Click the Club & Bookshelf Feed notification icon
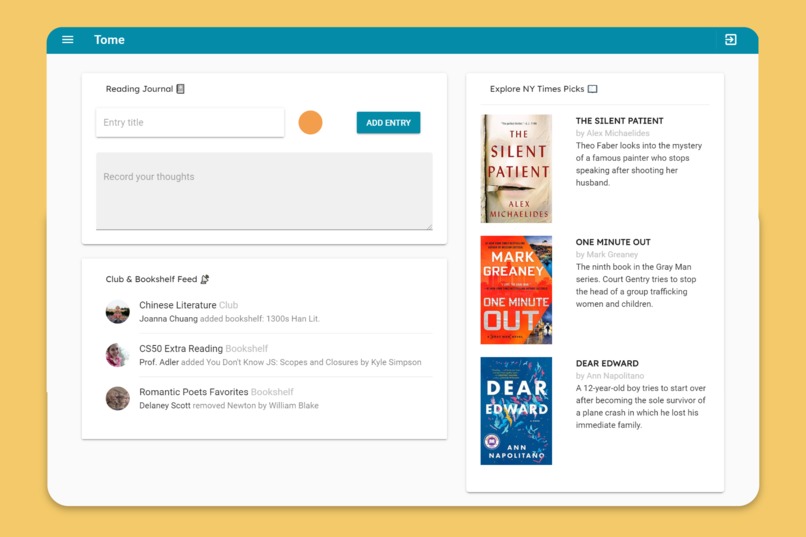 (x=205, y=279)
